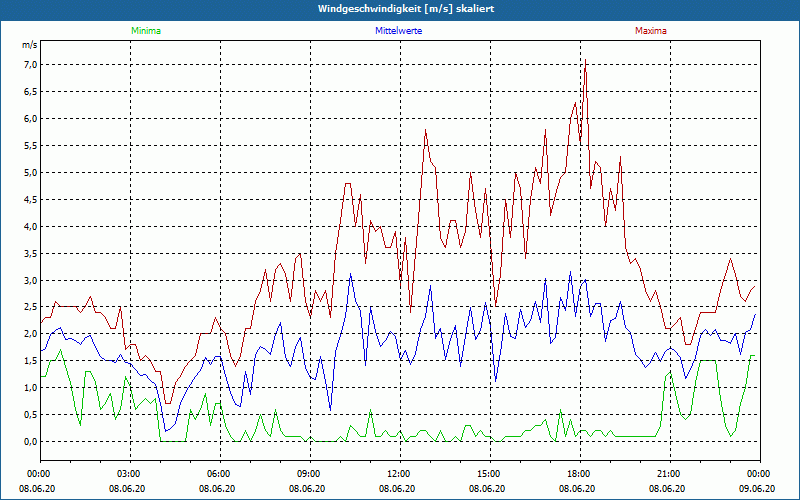
Task: Click the 5,0 y-axis value
Action: click(31, 172)
